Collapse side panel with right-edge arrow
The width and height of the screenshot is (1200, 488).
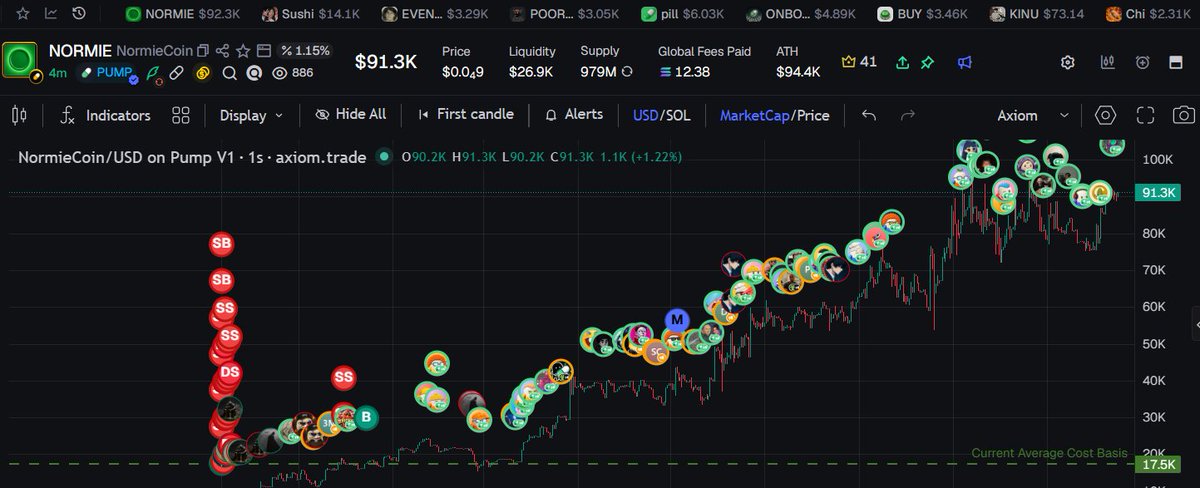[1195, 323]
